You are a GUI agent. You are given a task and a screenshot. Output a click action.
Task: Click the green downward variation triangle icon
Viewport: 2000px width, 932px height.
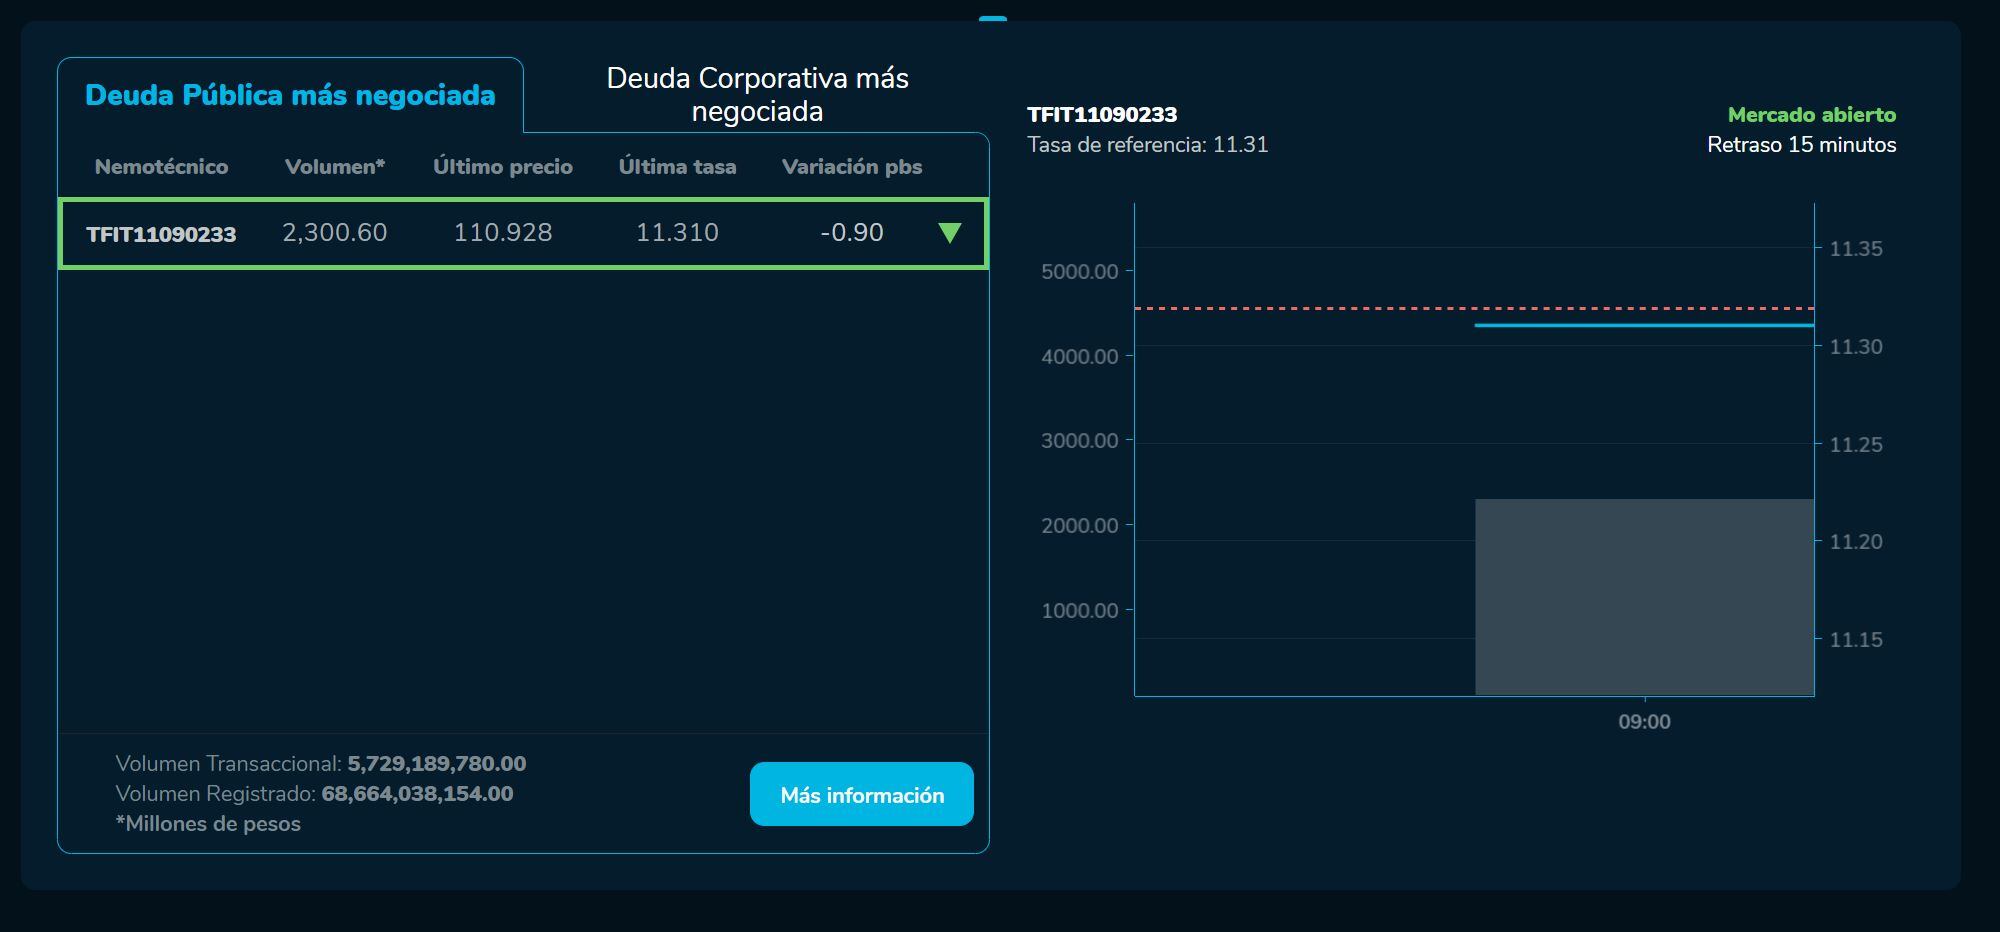950,233
